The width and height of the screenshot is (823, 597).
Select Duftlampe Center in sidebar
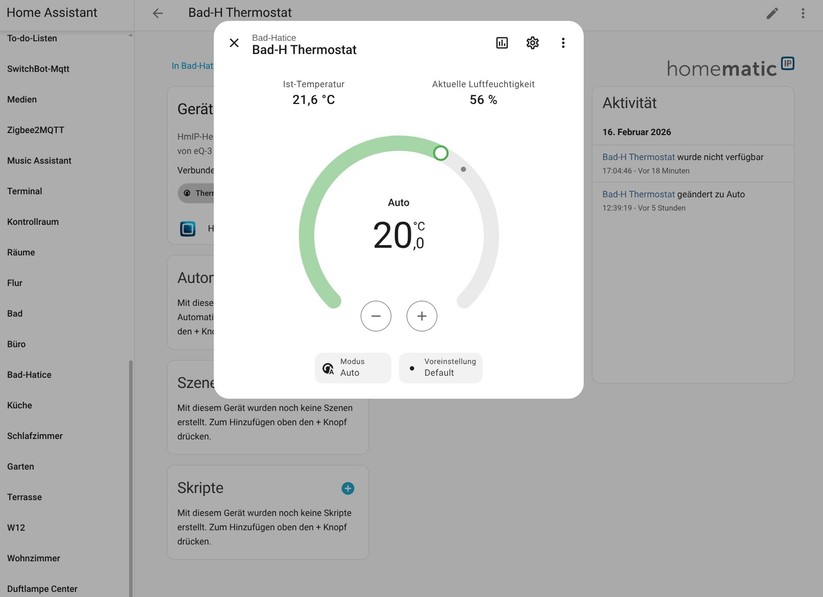pos(42,589)
